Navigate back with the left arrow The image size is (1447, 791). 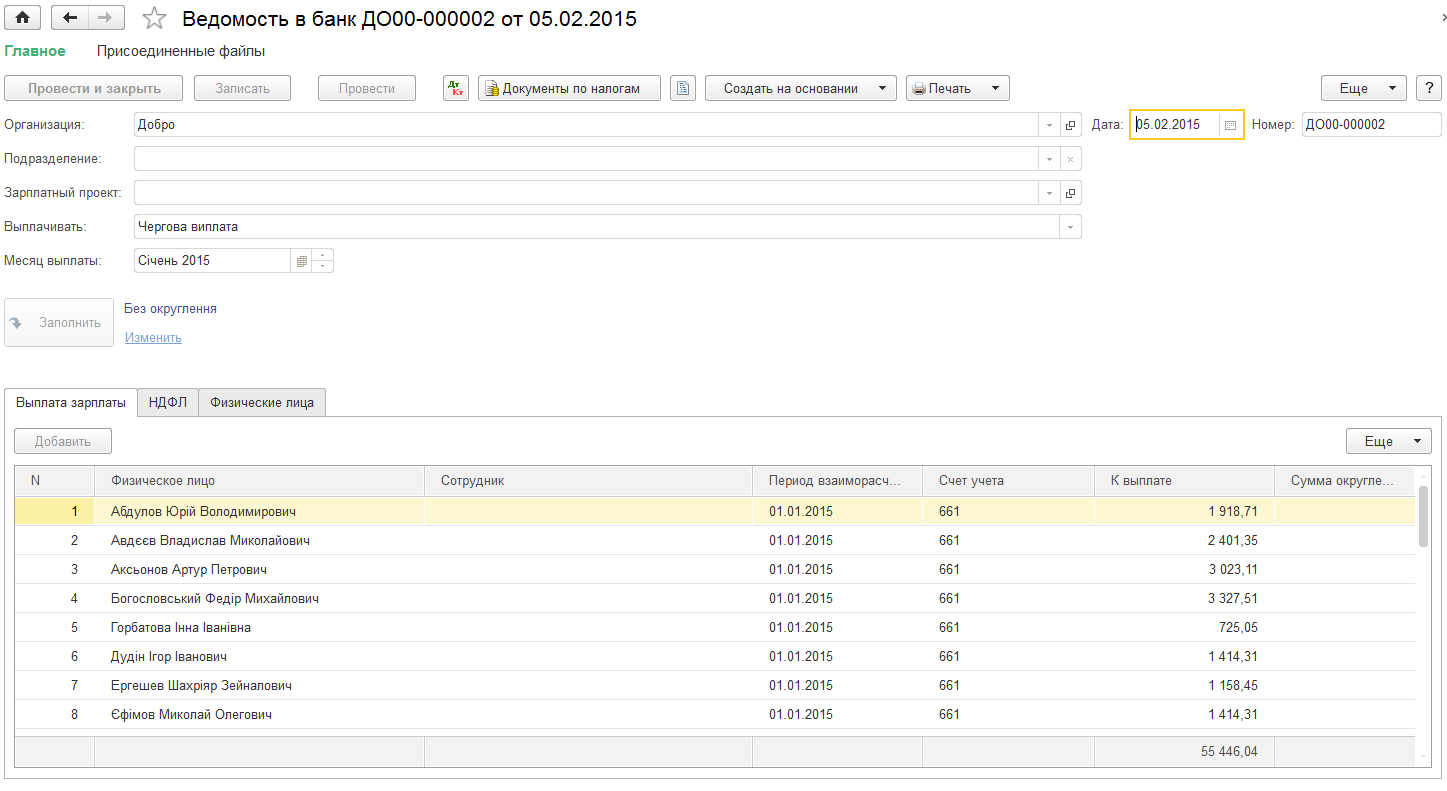point(70,18)
